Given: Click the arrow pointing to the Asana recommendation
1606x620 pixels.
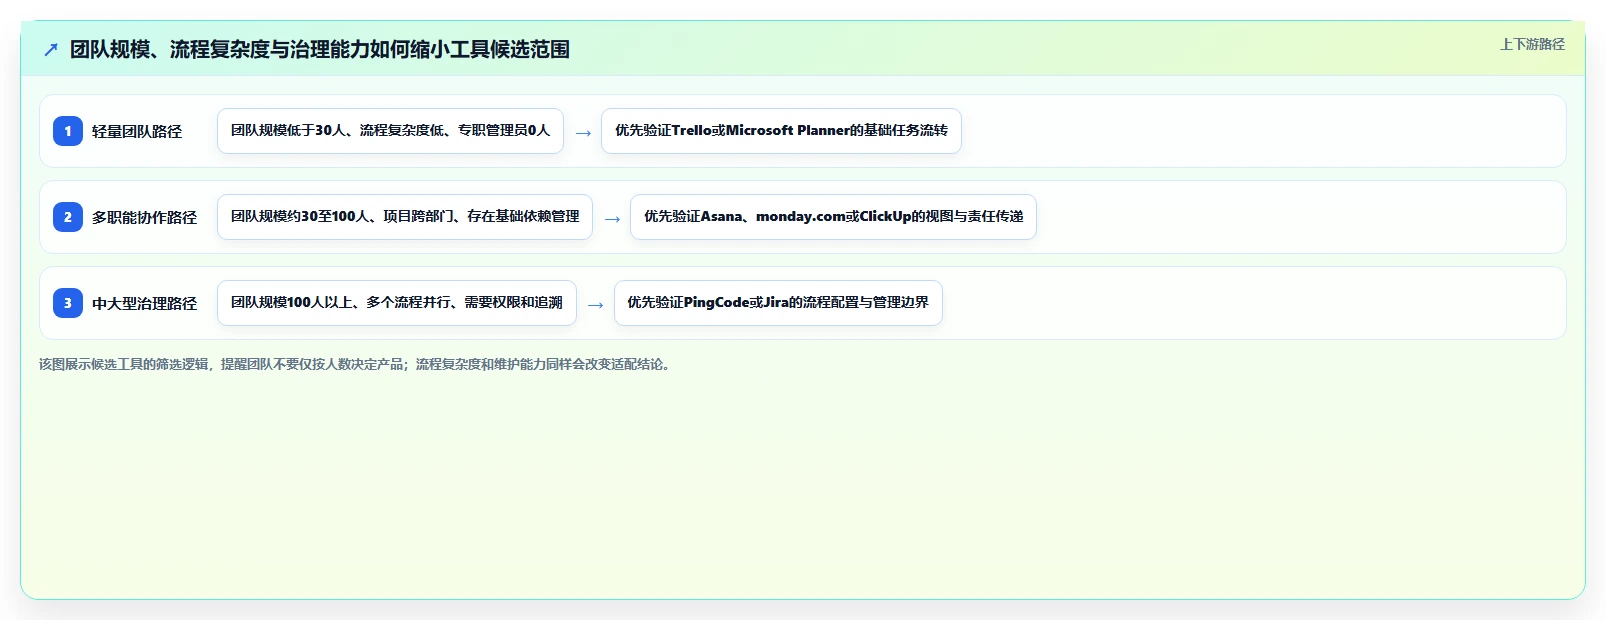Looking at the screenshot, I should (612, 219).
